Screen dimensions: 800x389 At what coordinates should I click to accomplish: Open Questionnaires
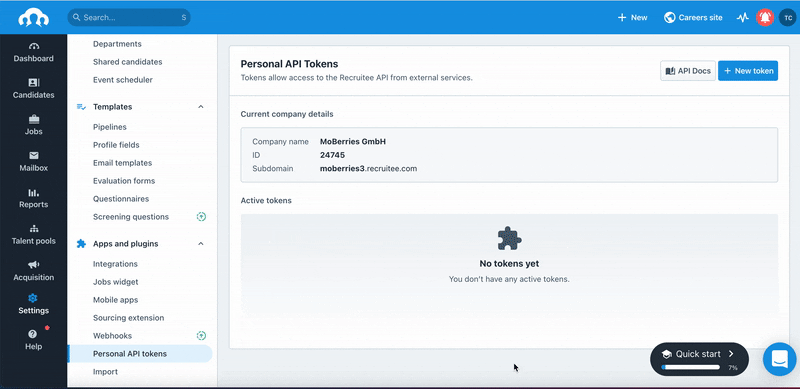tap(121, 199)
